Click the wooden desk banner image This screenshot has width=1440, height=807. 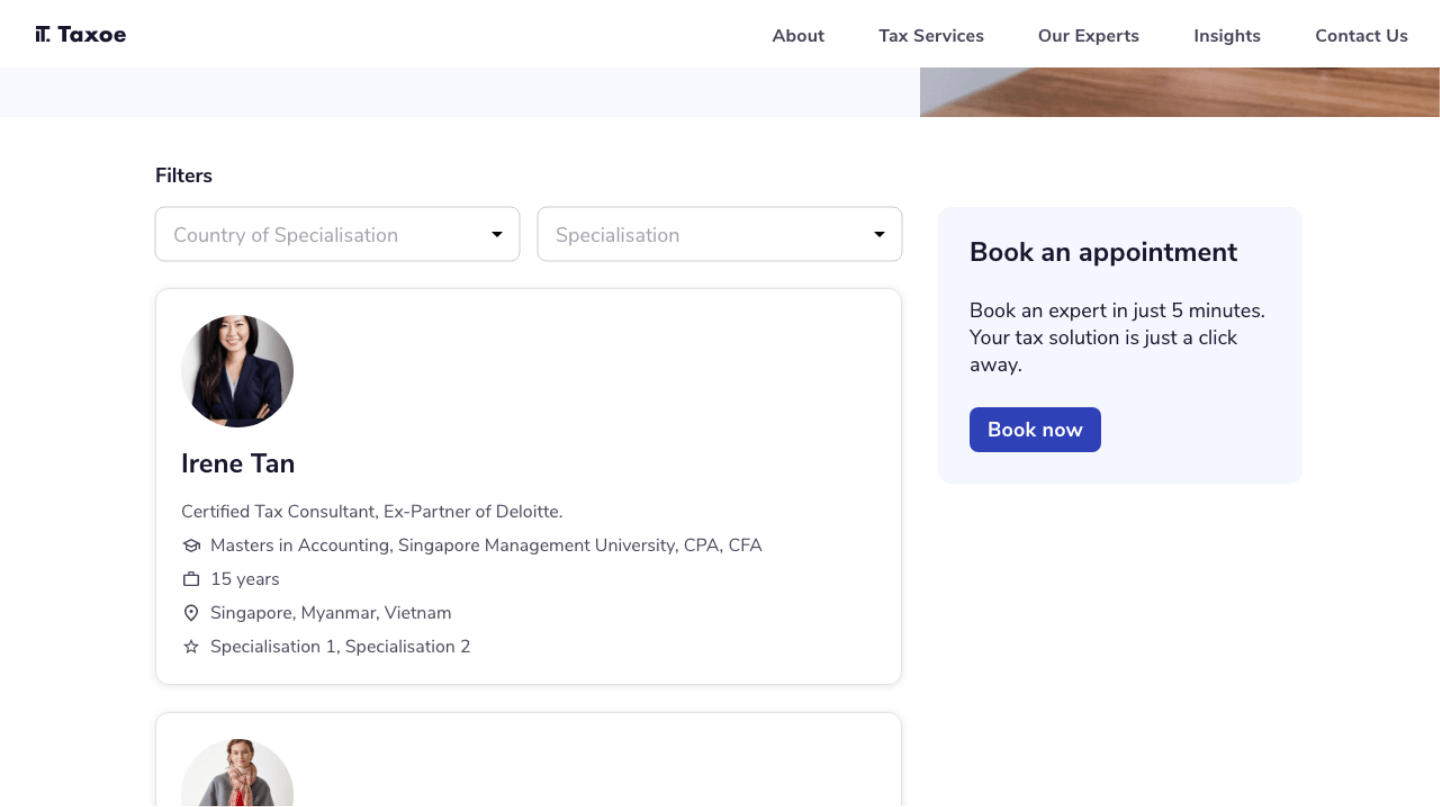click(1180, 92)
